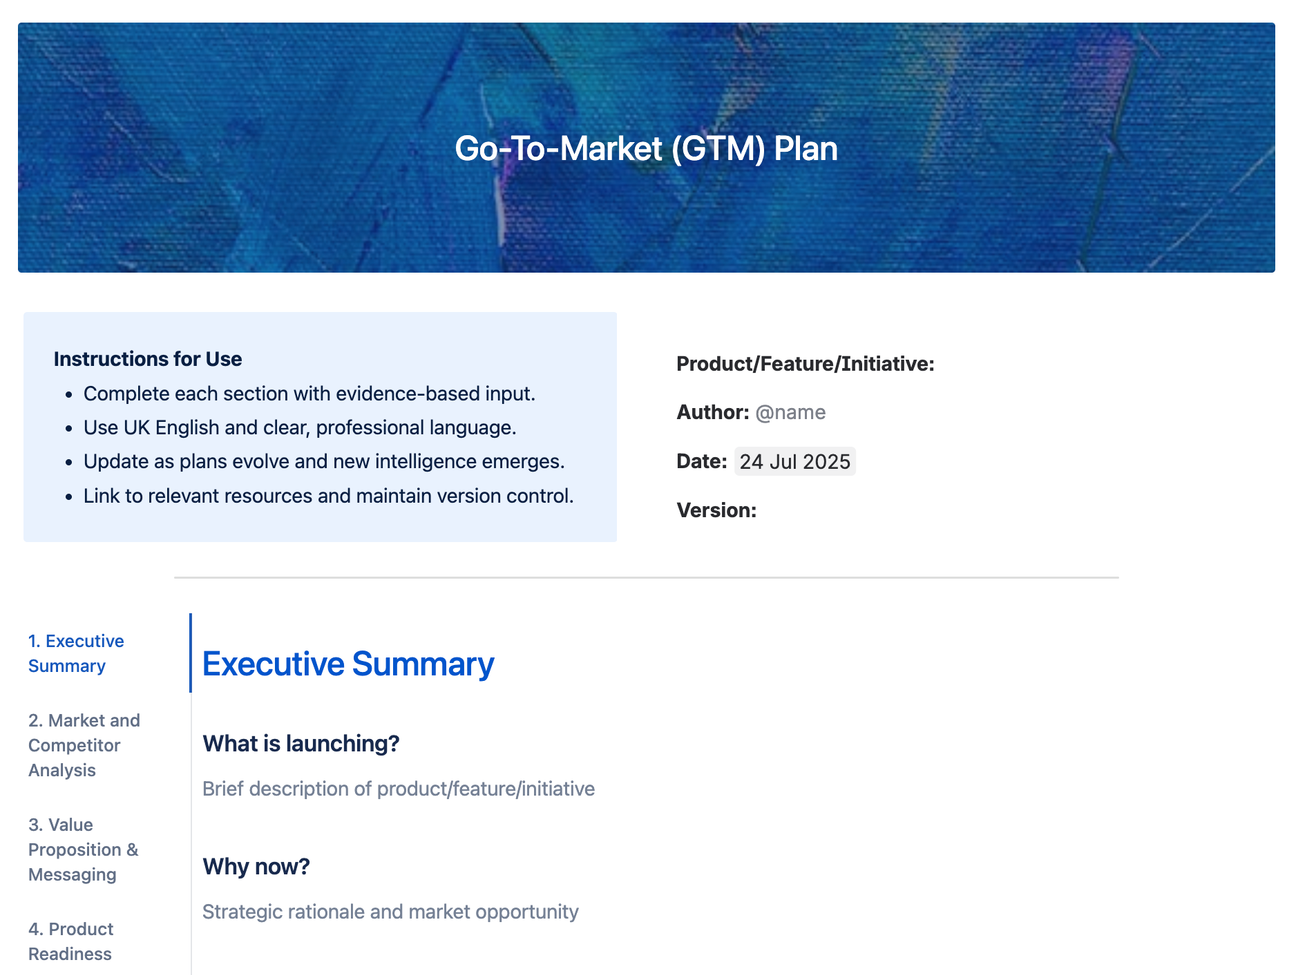Select the "Executive Summary" blue heading
Screen dimensions: 1296x975
347,663
